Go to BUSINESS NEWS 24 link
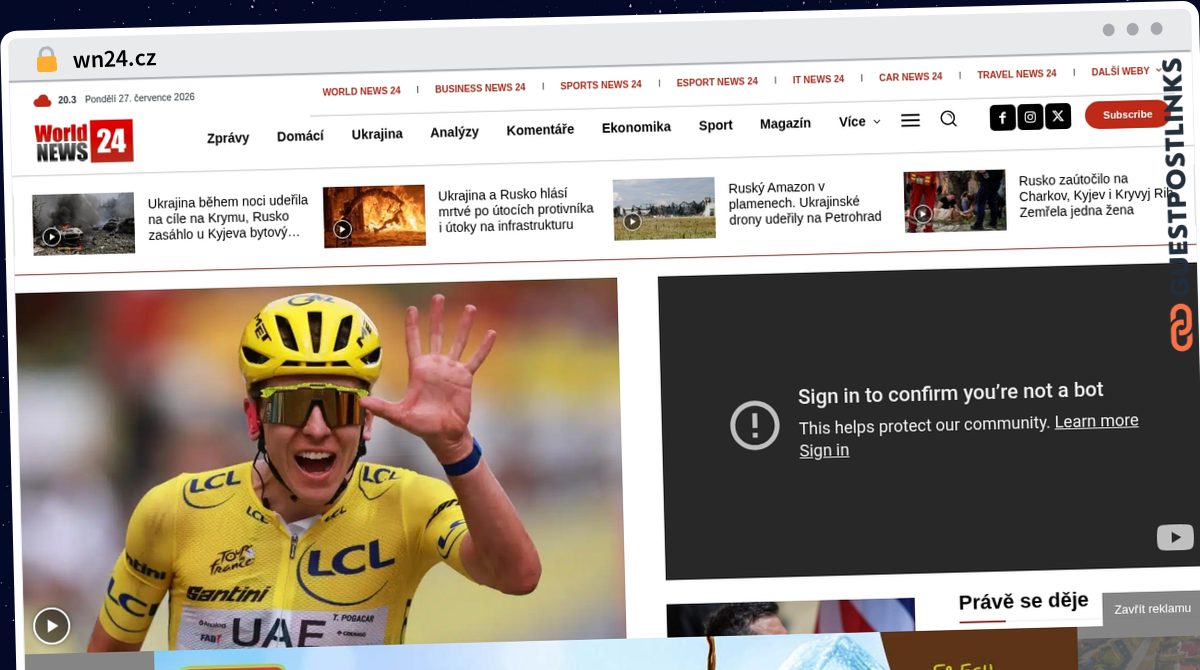 (x=480, y=88)
